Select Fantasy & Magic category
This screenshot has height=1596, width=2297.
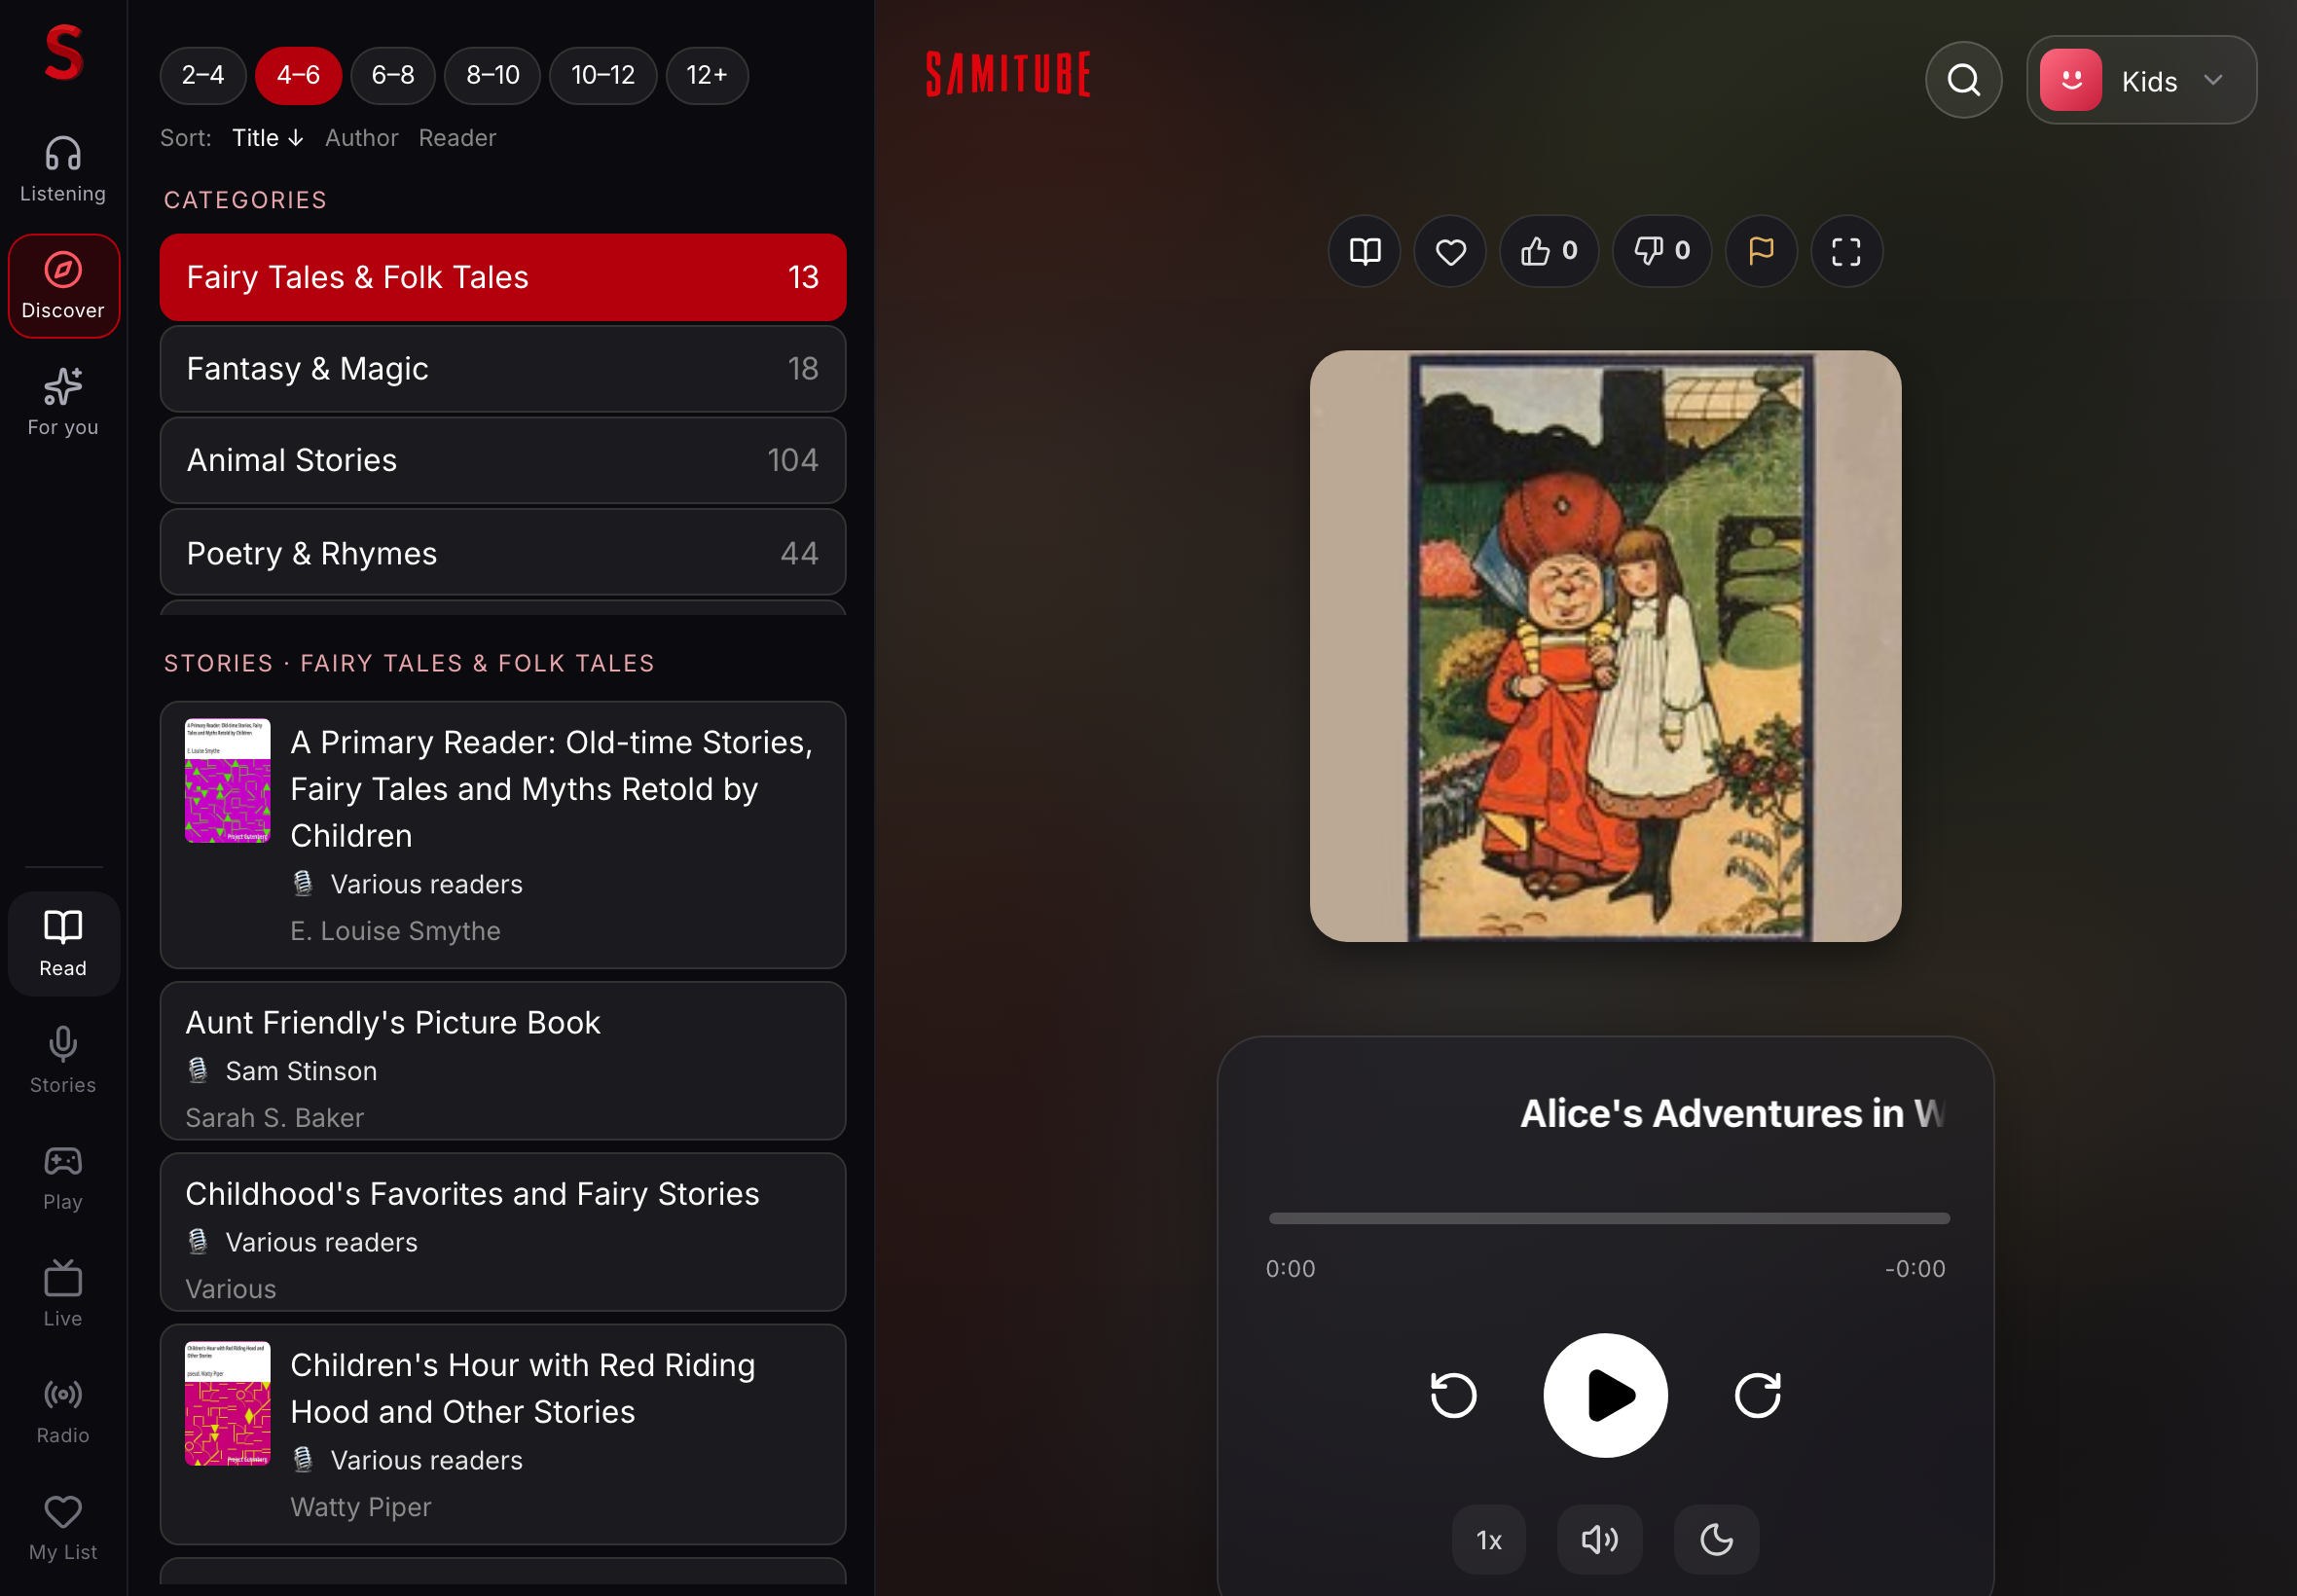click(503, 369)
